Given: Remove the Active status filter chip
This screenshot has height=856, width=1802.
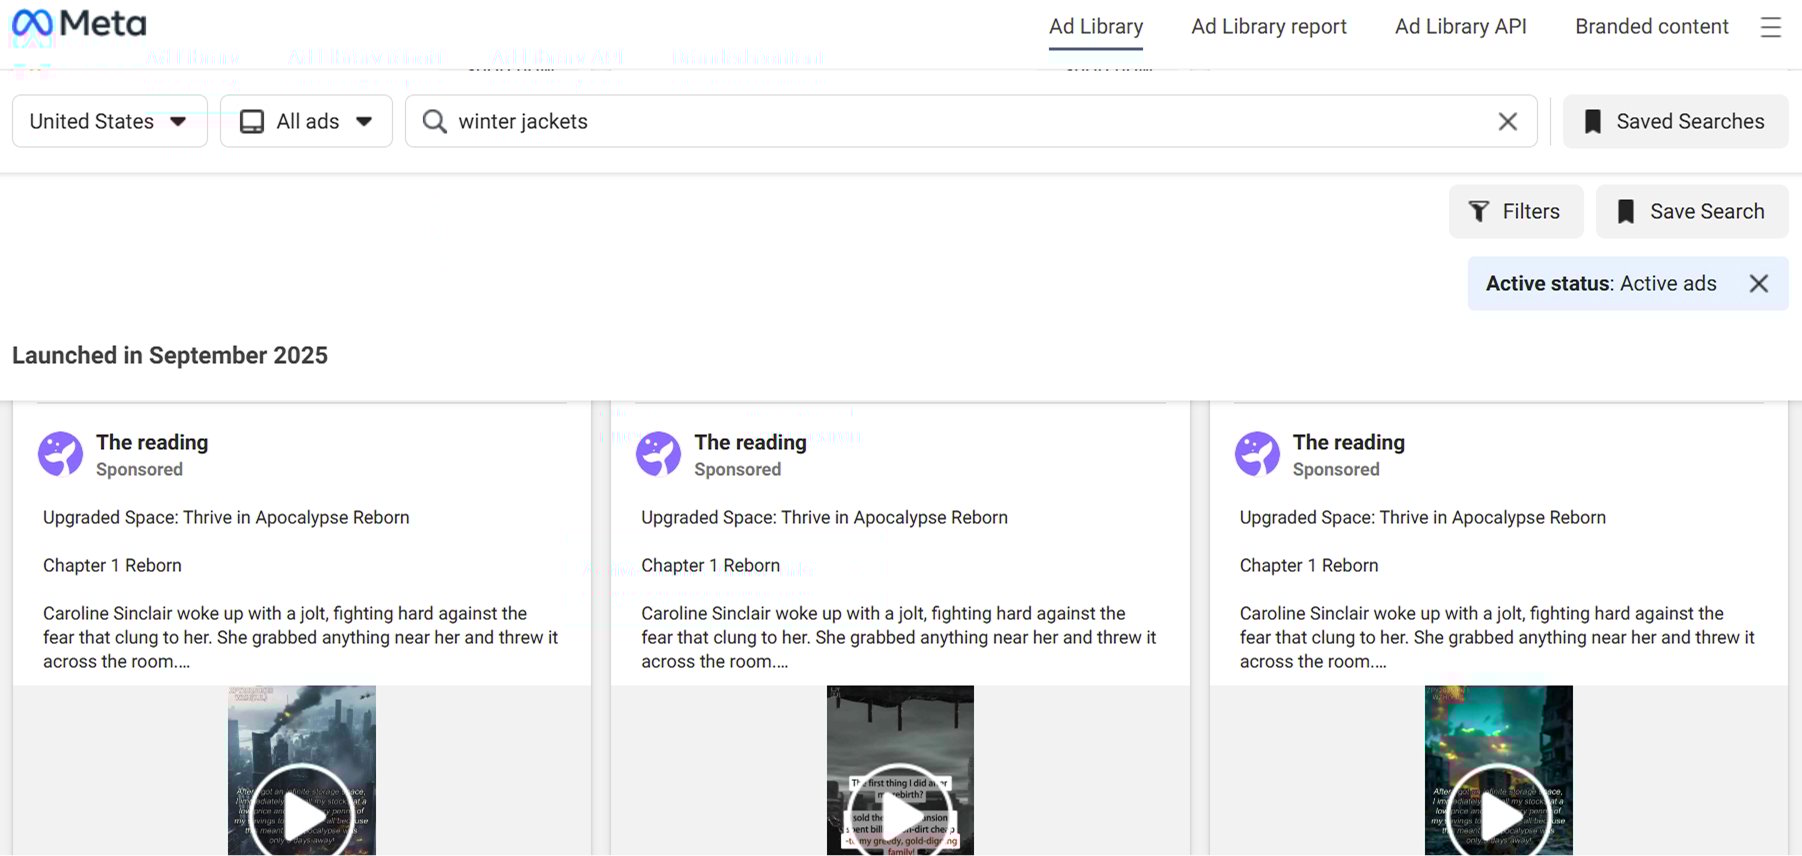Looking at the screenshot, I should (x=1758, y=284).
